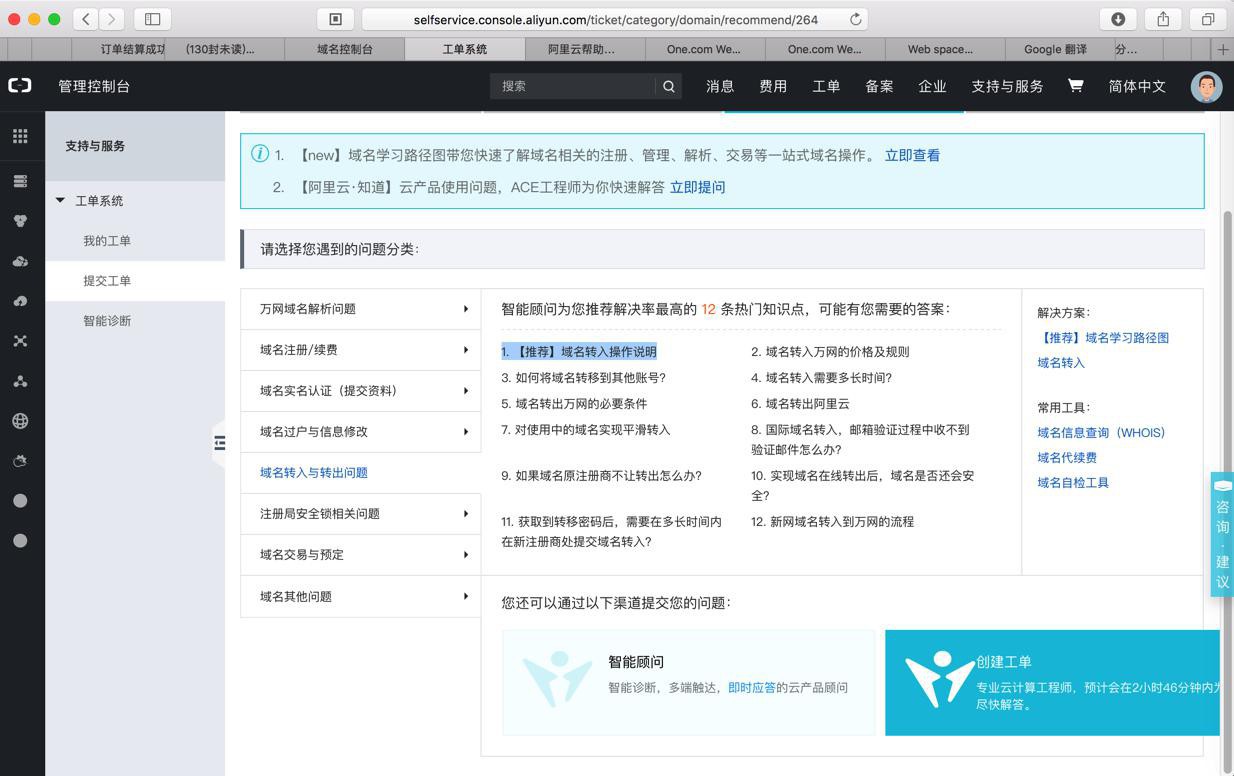The height and width of the screenshot is (776, 1234).
Task: Open the shopping cart icon
Action: click(1076, 86)
